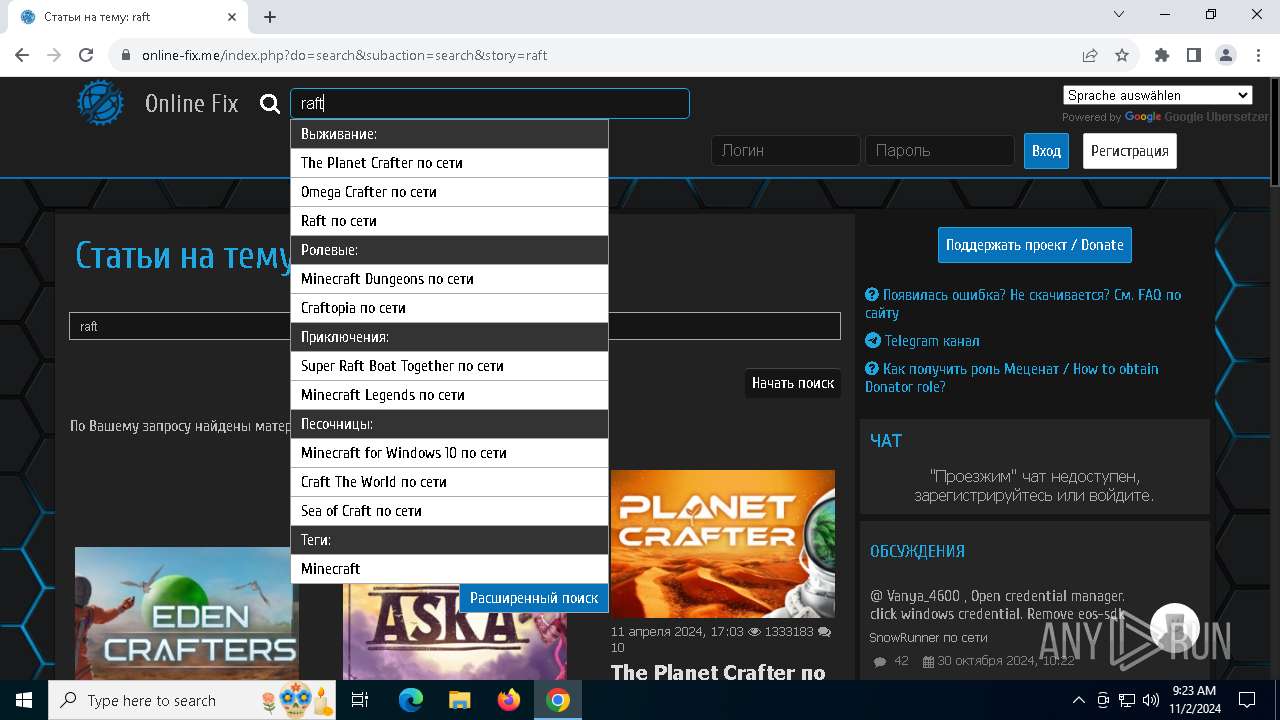Image resolution: width=1280 pixels, height=720 pixels.
Task: Share this page via share icon
Action: [x=1090, y=55]
